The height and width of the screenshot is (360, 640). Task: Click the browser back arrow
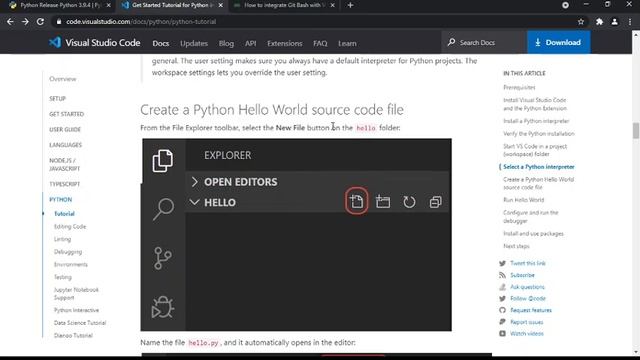click(x=10, y=22)
